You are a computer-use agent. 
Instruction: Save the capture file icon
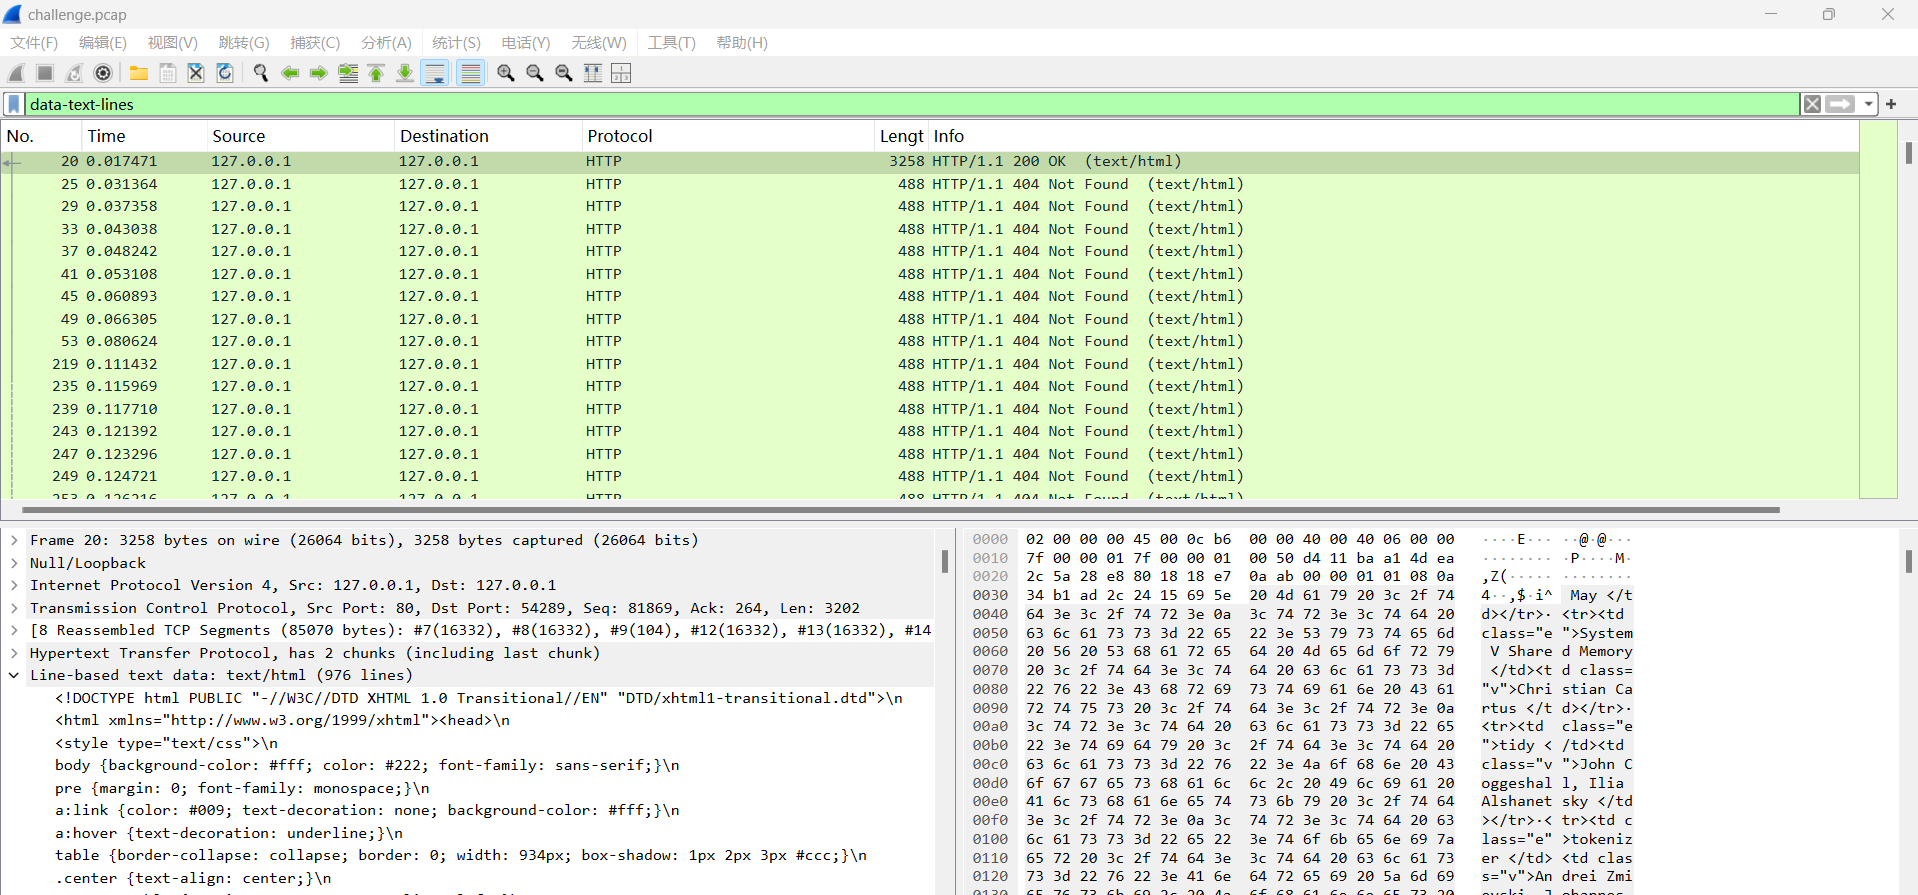(168, 73)
